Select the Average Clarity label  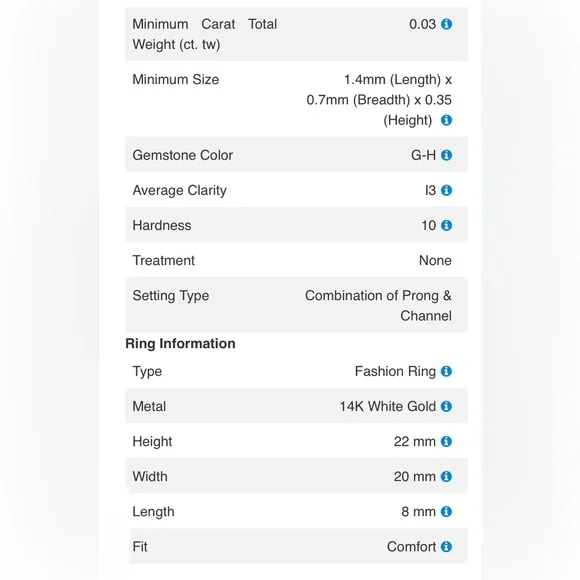click(179, 190)
